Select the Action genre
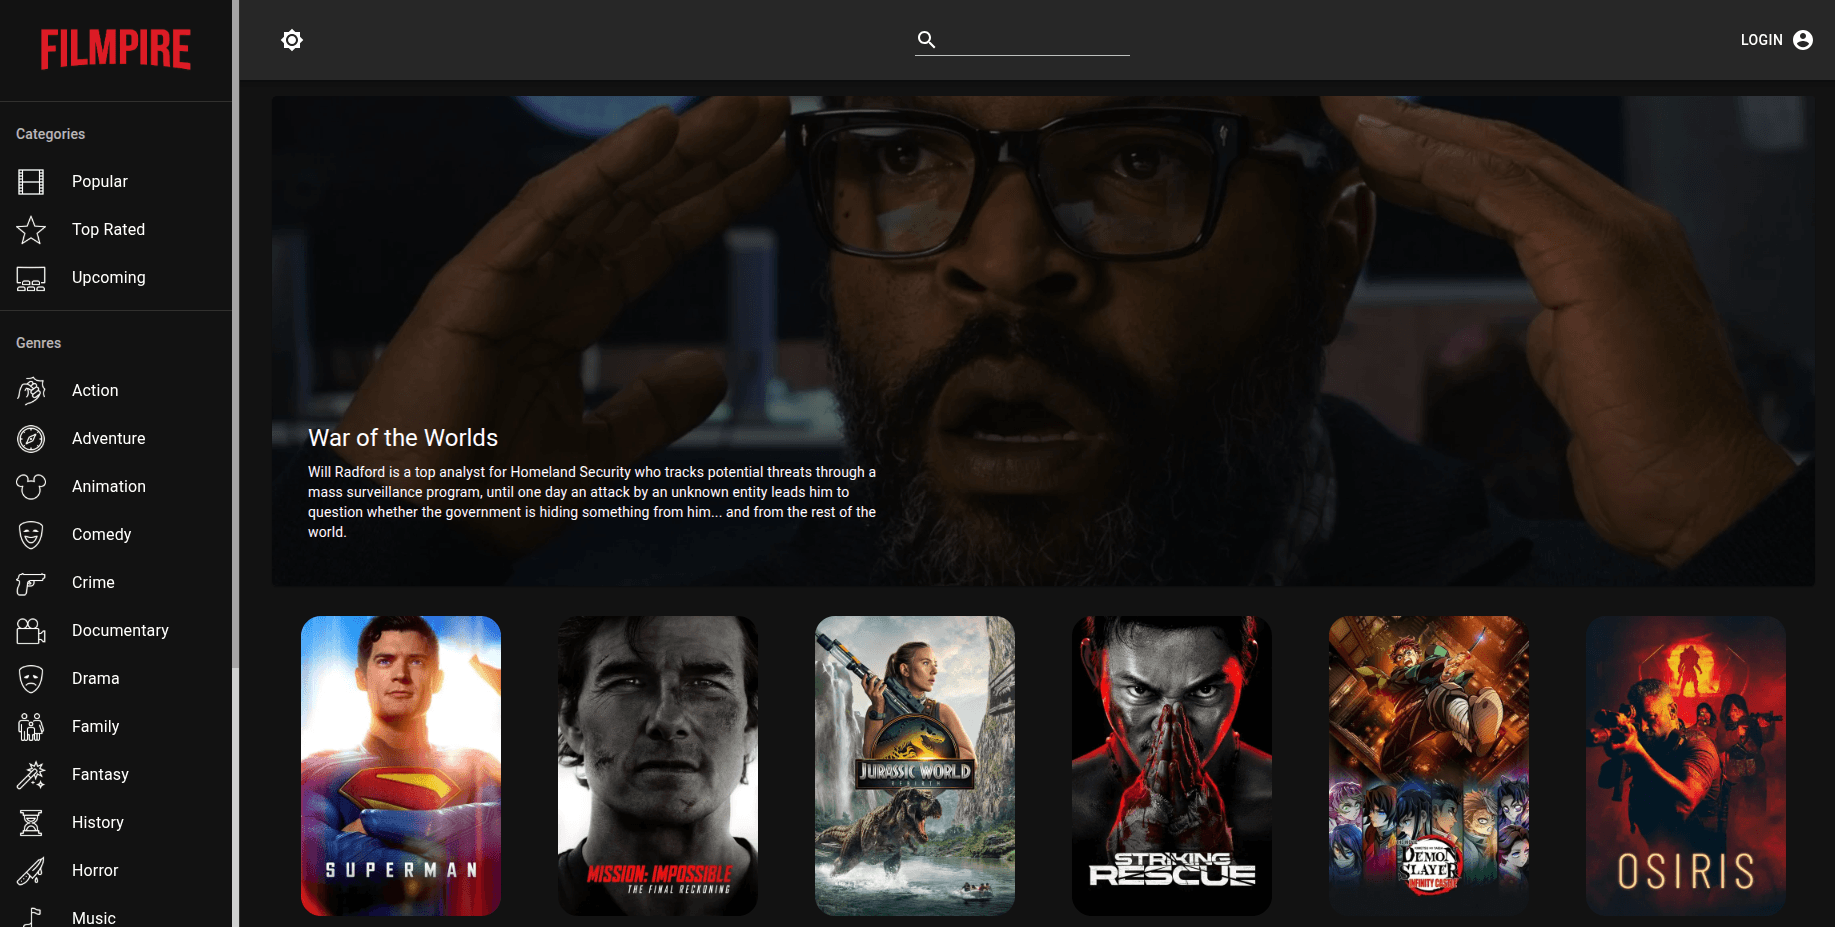1835x927 pixels. (116, 391)
